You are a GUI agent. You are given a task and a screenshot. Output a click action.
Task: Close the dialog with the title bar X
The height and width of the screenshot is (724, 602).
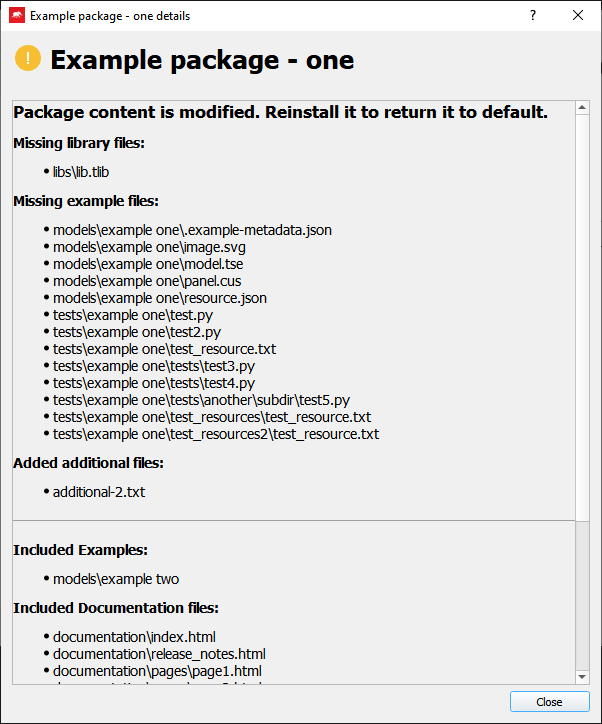coord(578,16)
